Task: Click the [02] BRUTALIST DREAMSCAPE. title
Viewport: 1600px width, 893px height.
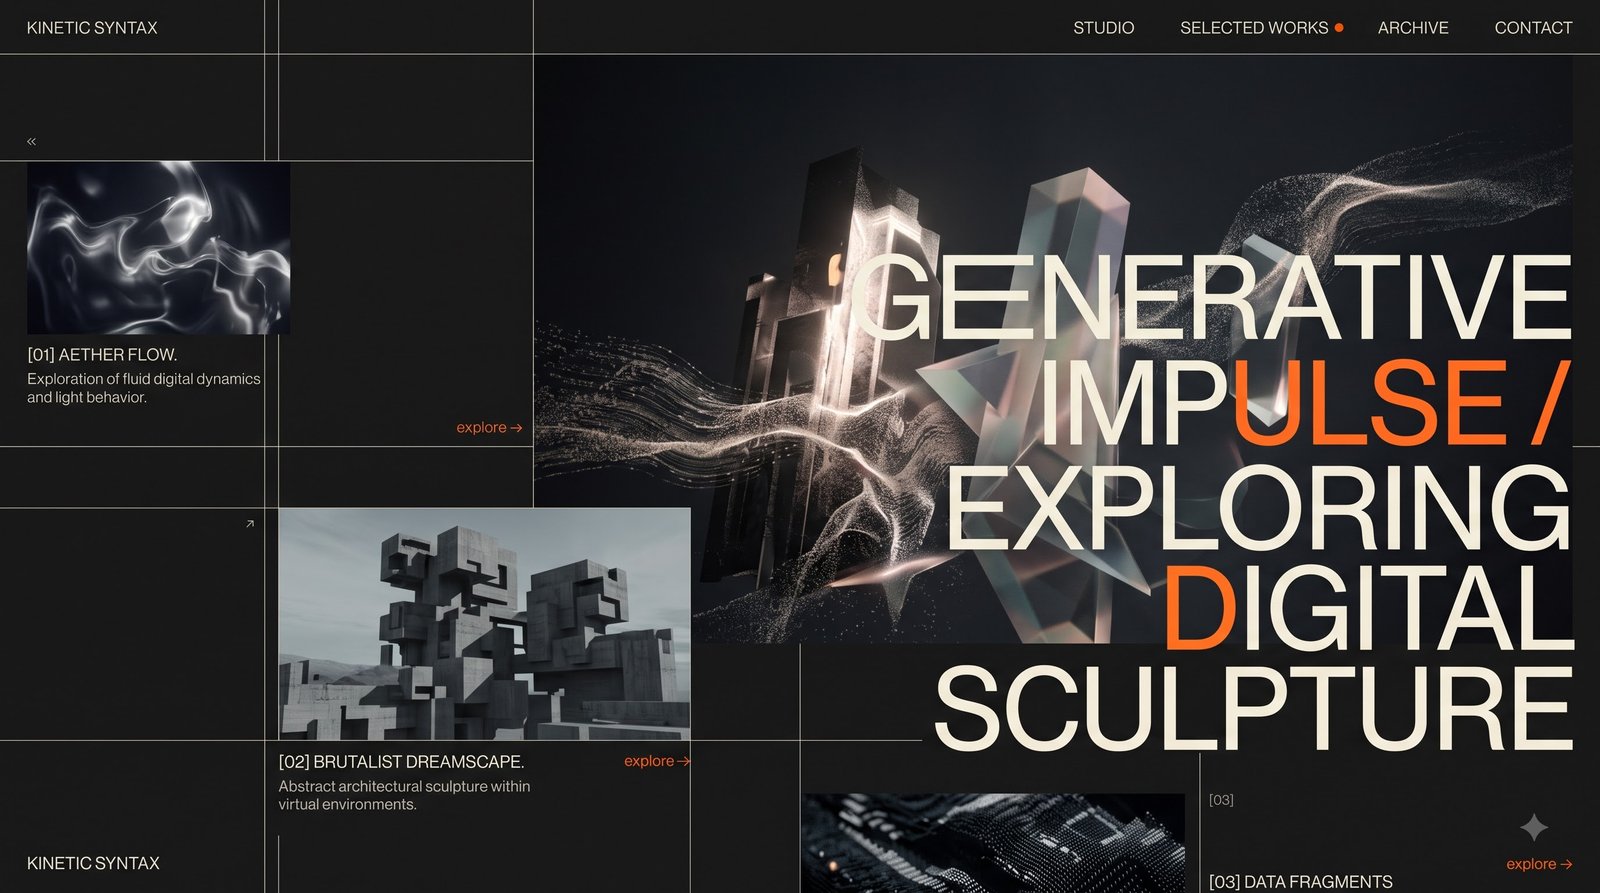Action: pyautogui.click(x=401, y=762)
